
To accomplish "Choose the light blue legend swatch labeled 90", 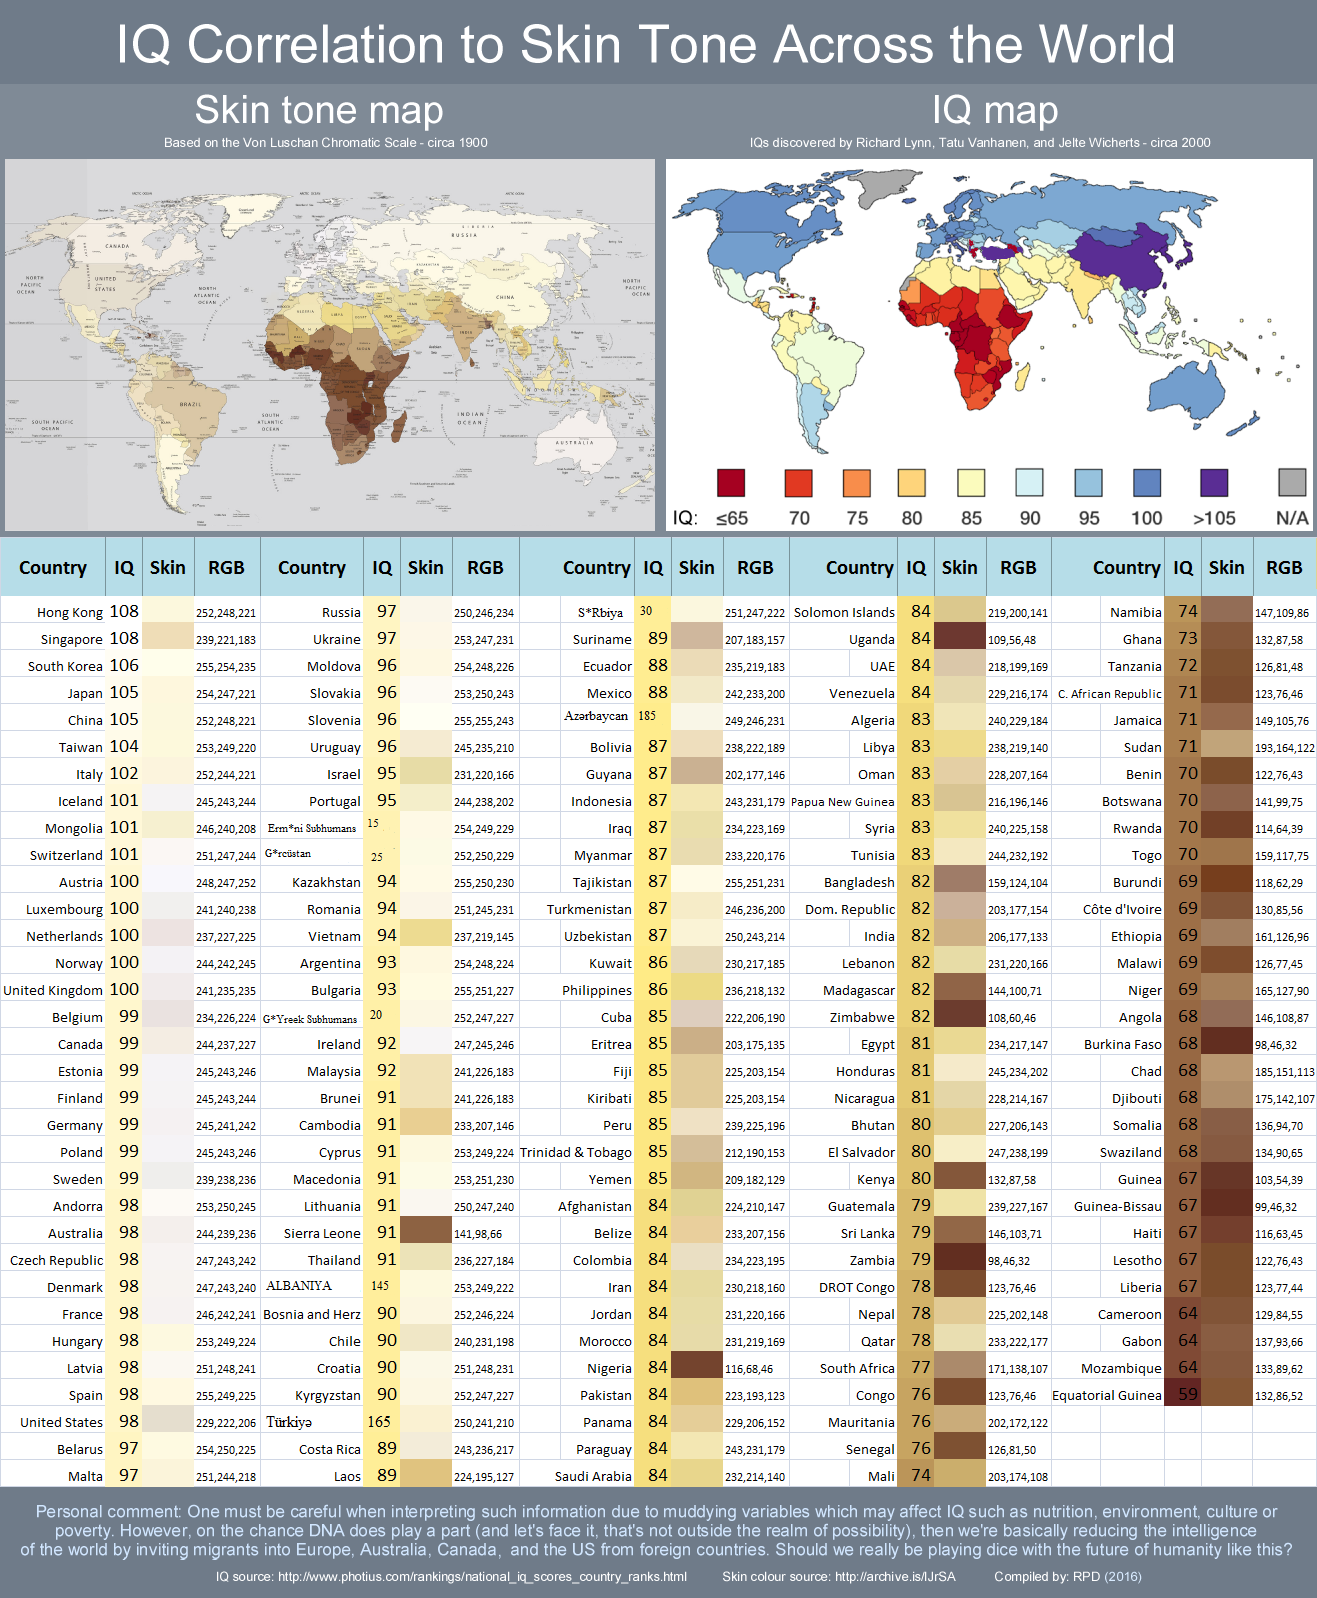I will coord(1030,483).
